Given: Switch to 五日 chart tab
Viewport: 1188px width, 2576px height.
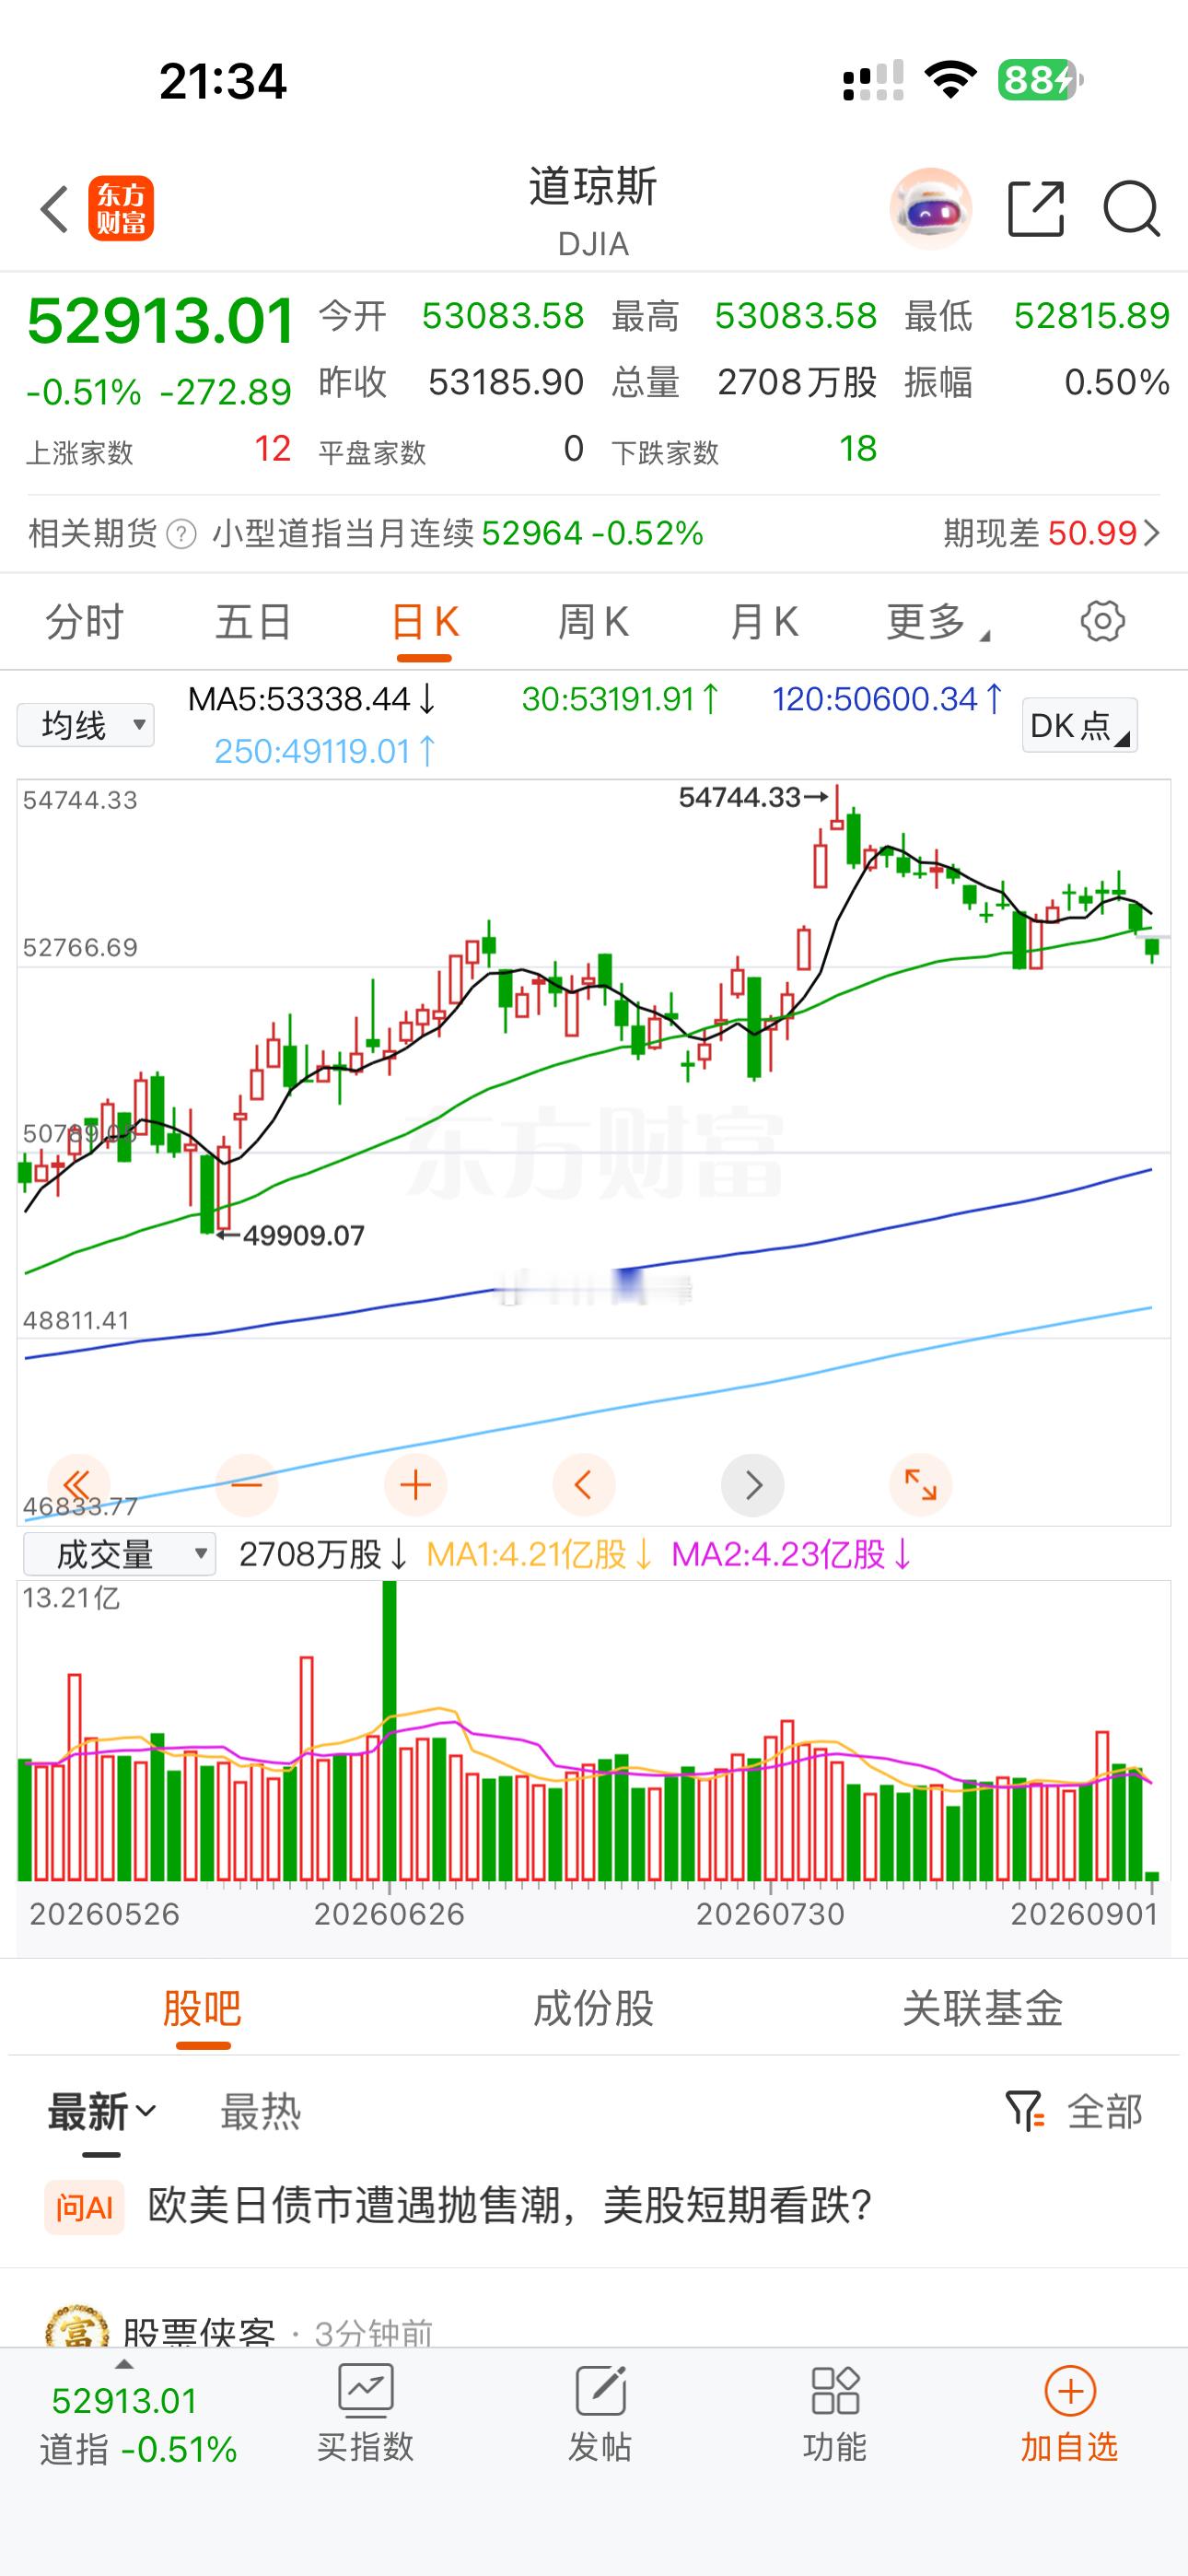Looking at the screenshot, I should [253, 622].
